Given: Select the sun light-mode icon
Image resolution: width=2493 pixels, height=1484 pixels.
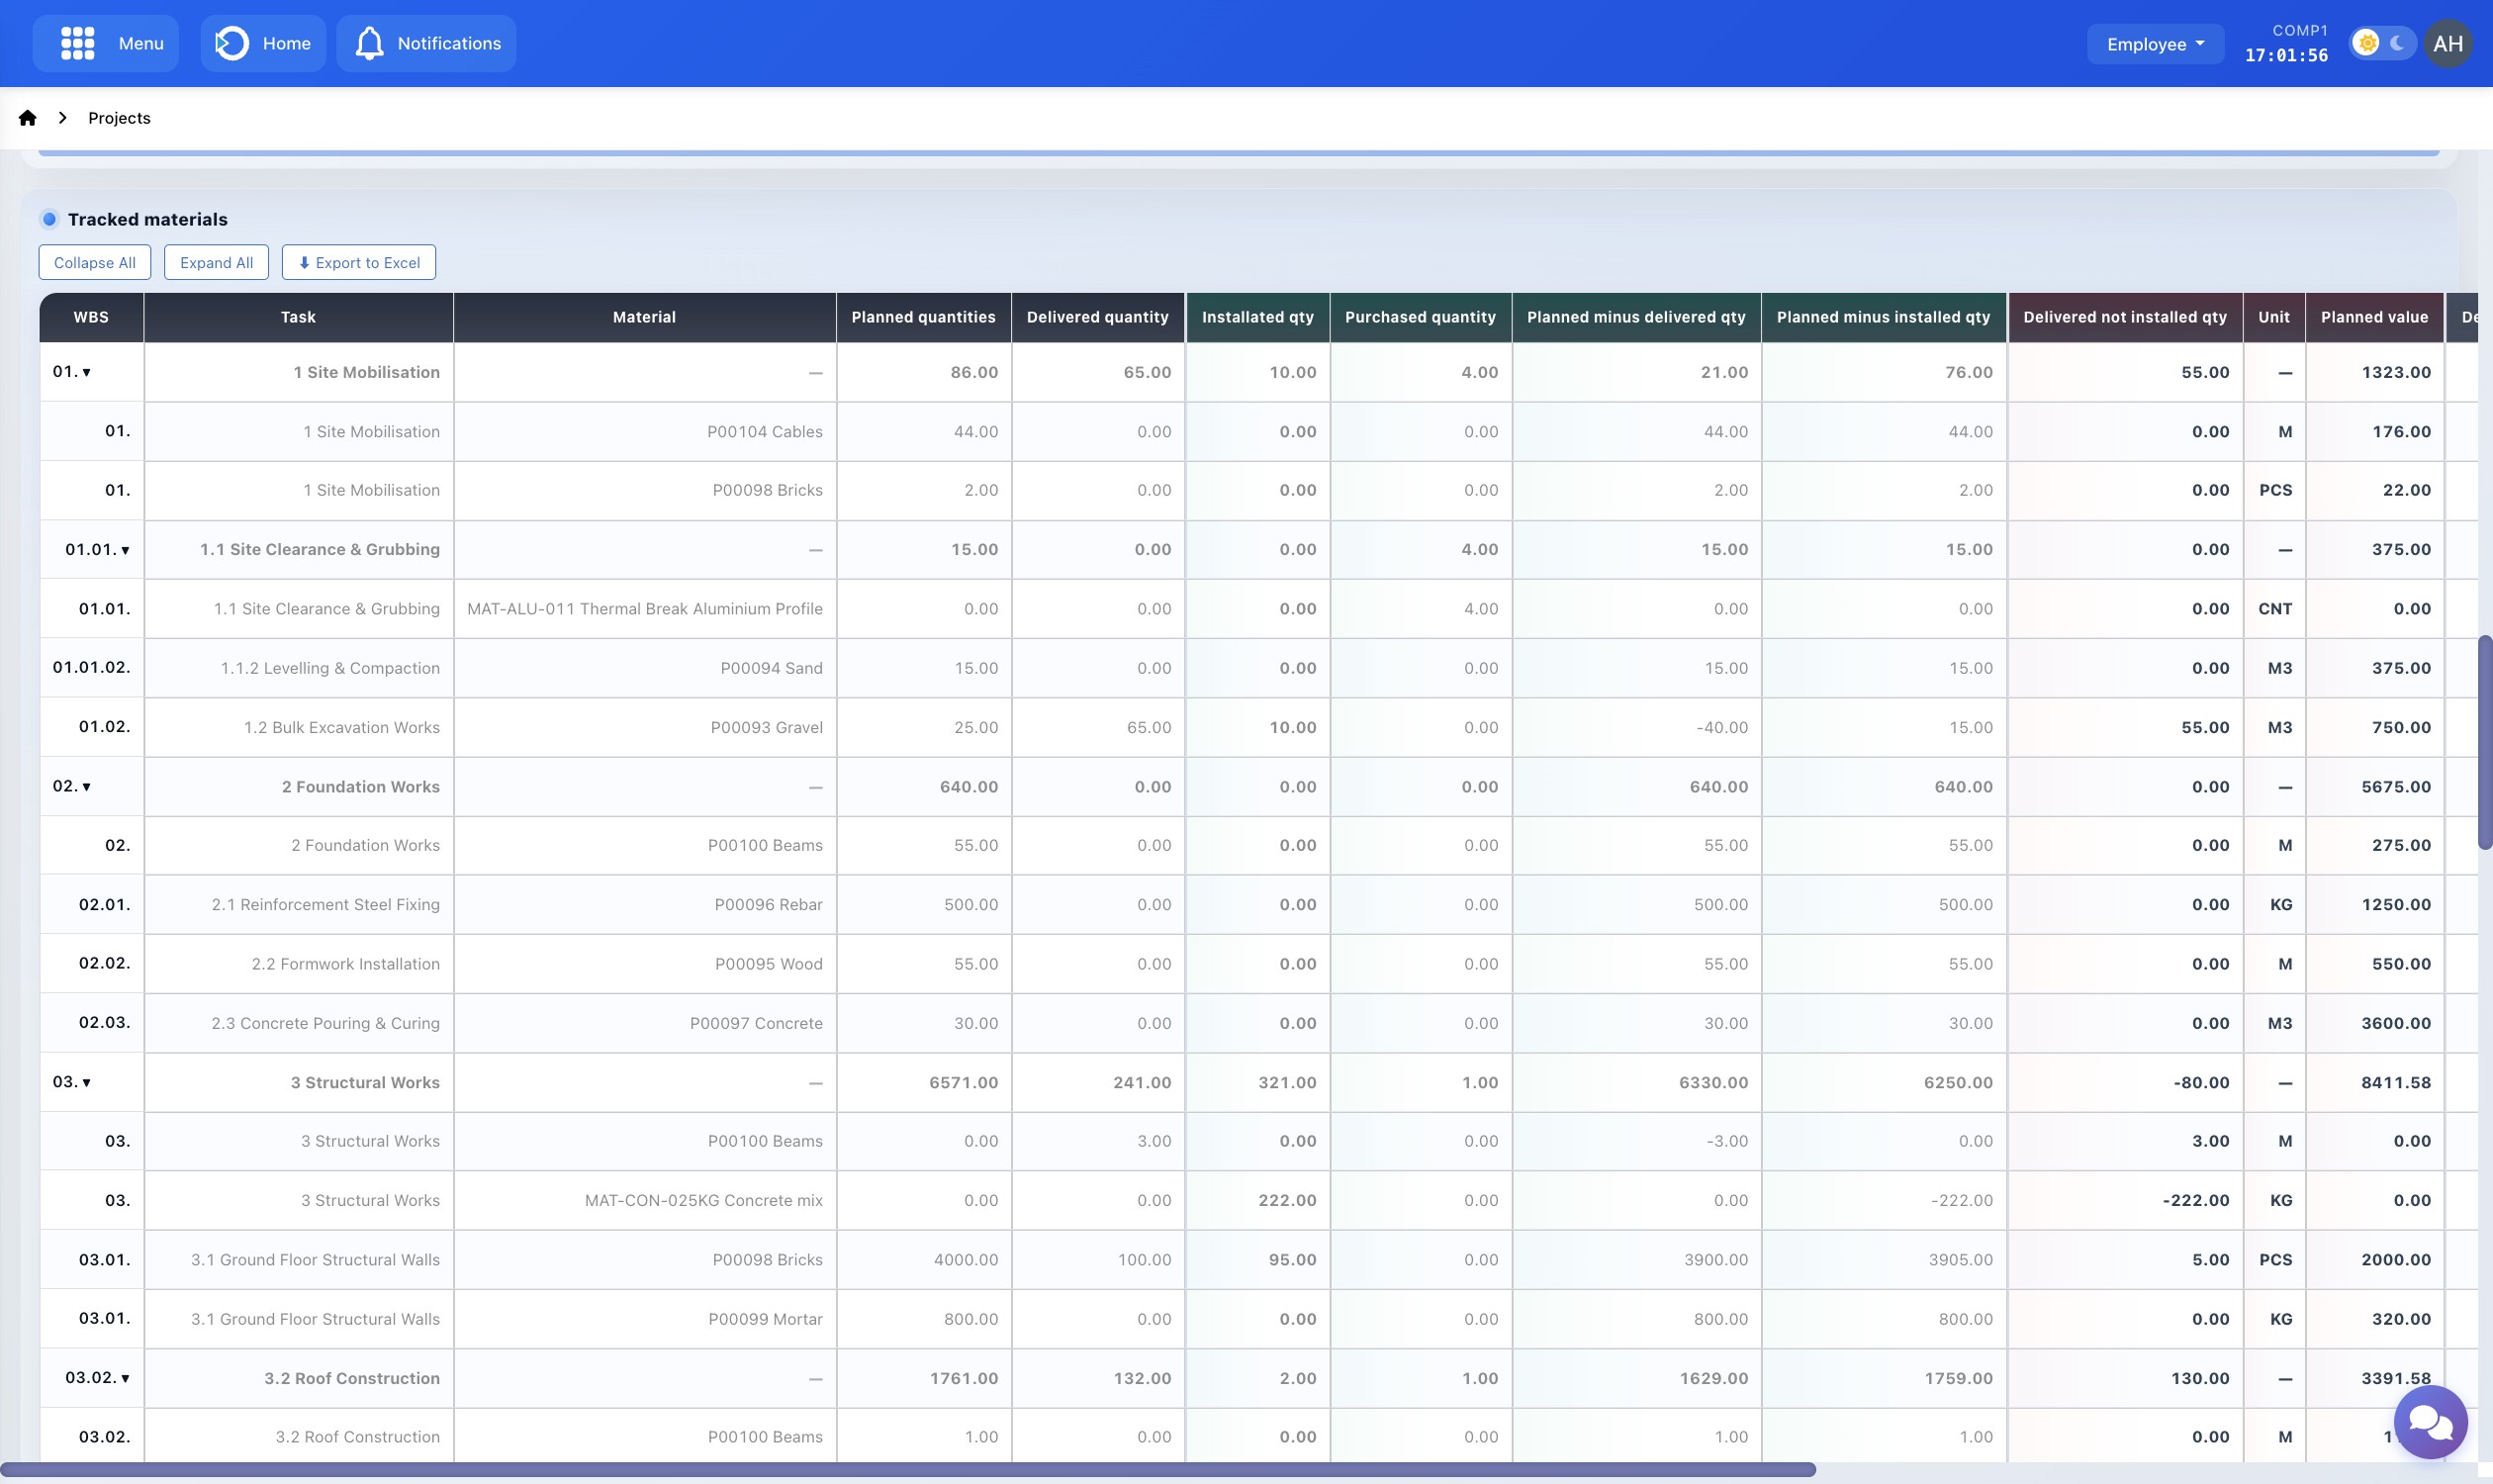Looking at the screenshot, I should [x=2366, y=43].
